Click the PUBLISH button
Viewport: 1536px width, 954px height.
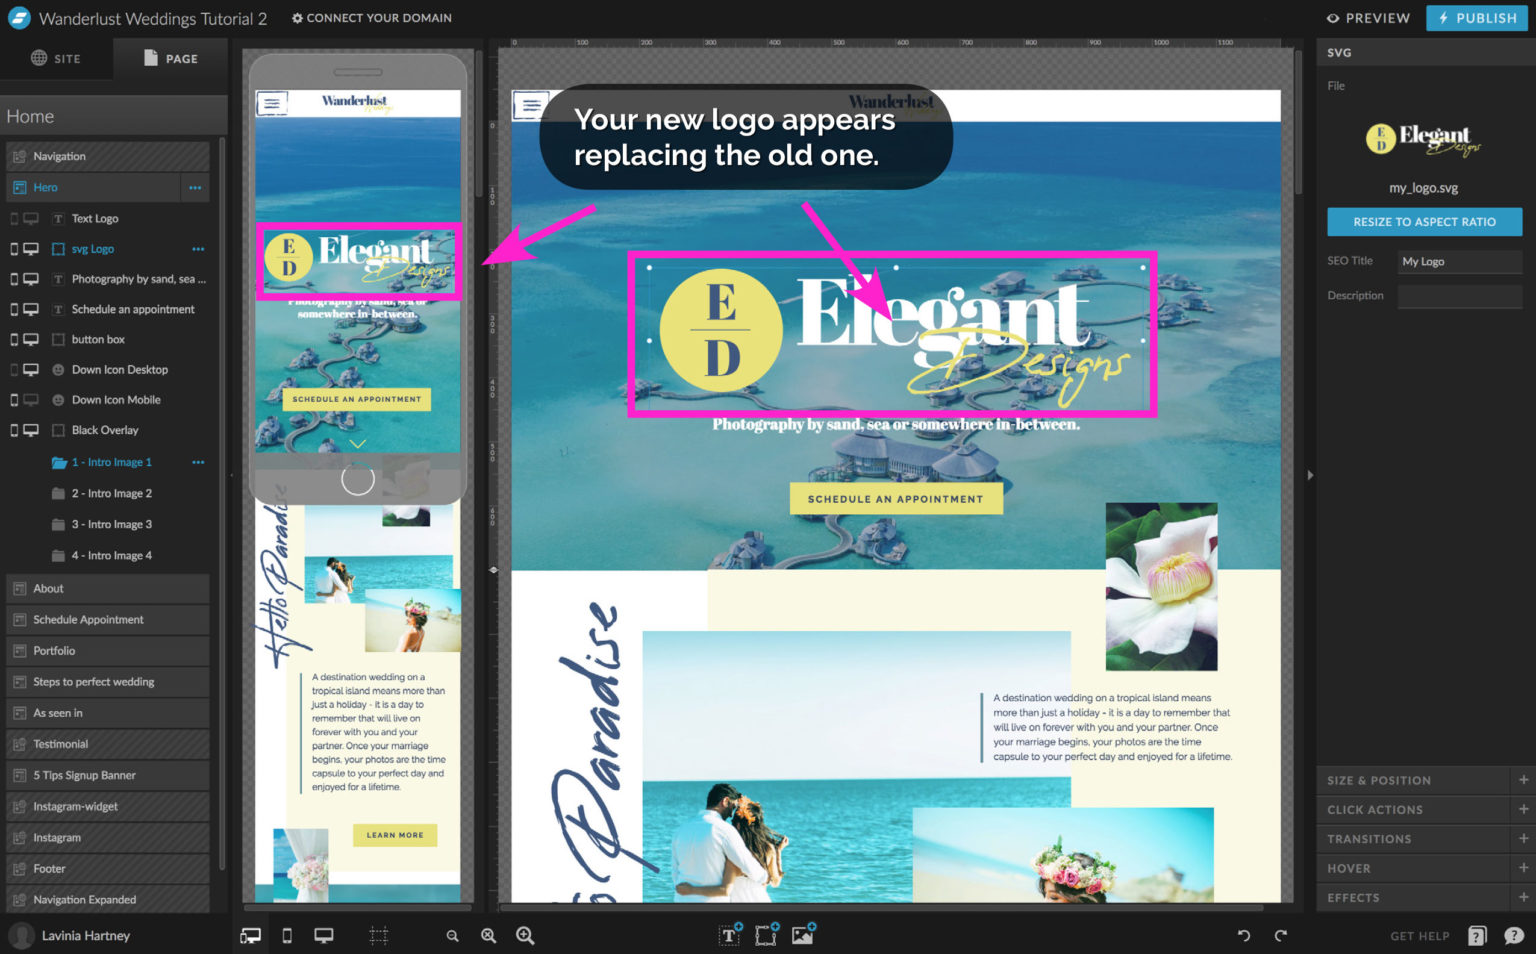click(1476, 18)
